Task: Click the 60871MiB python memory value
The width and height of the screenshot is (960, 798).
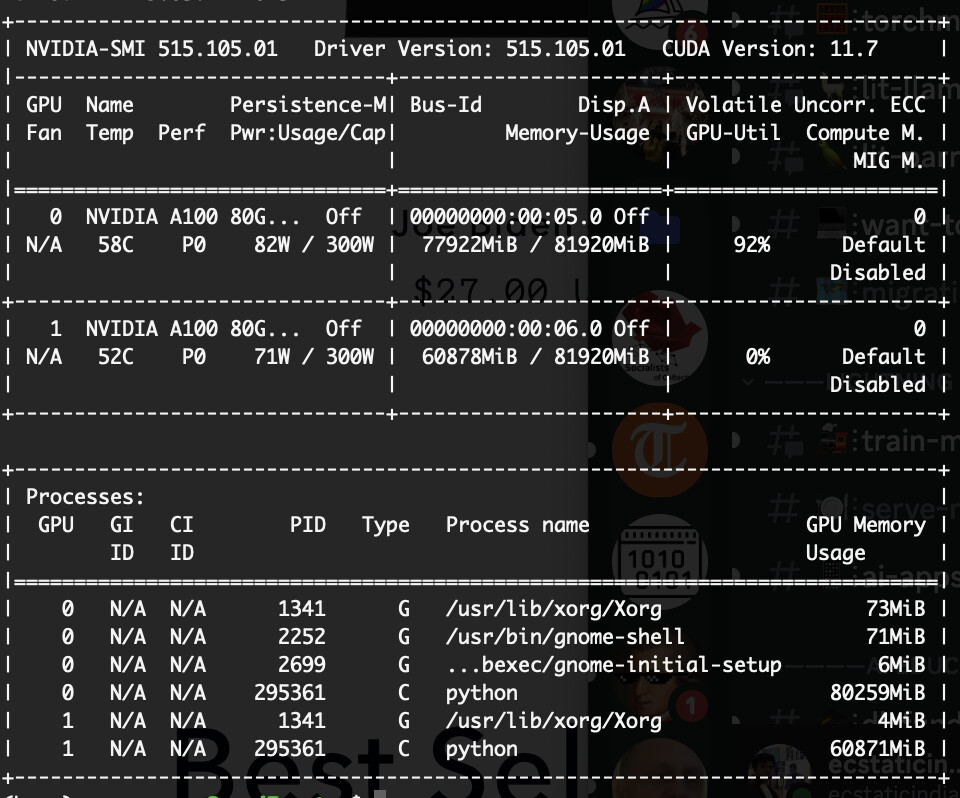Action: point(878,749)
